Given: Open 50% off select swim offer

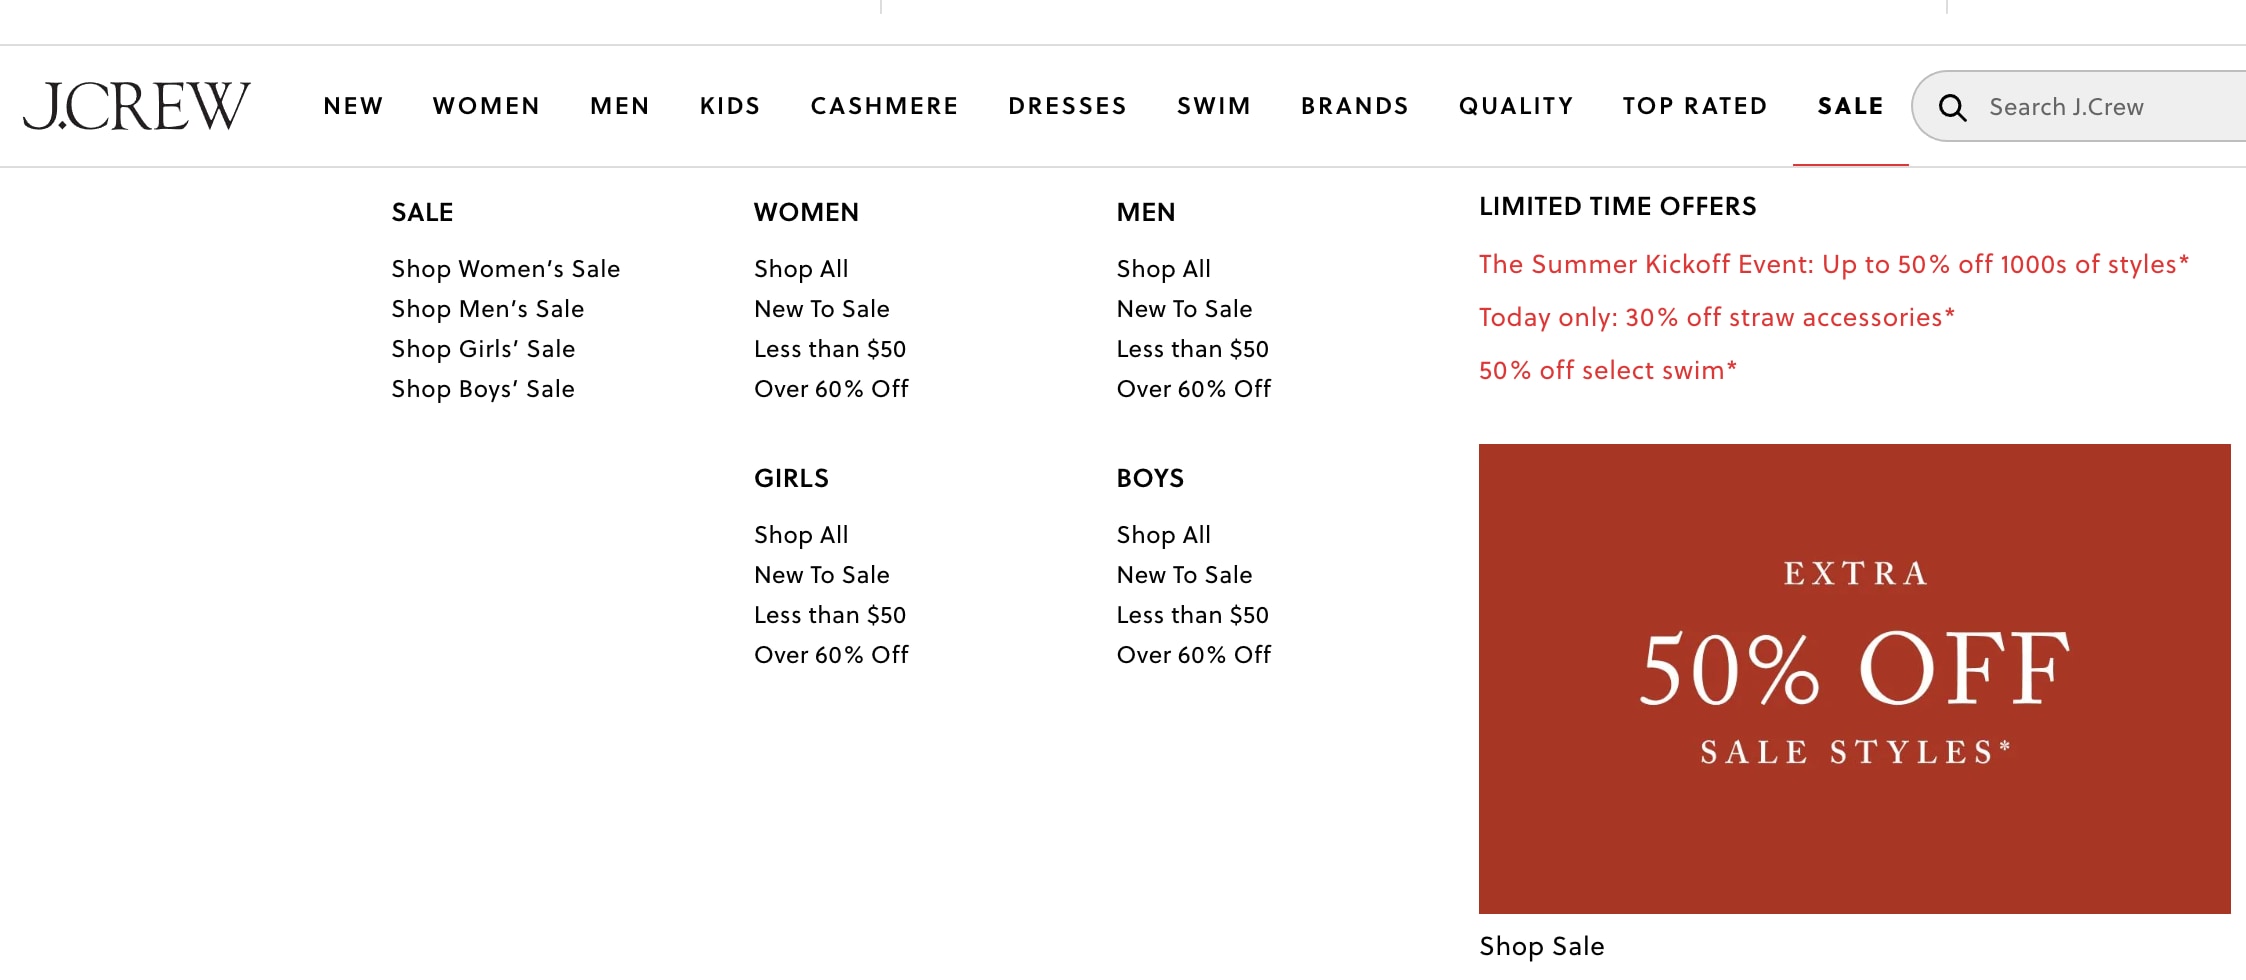Looking at the screenshot, I should point(1608,370).
